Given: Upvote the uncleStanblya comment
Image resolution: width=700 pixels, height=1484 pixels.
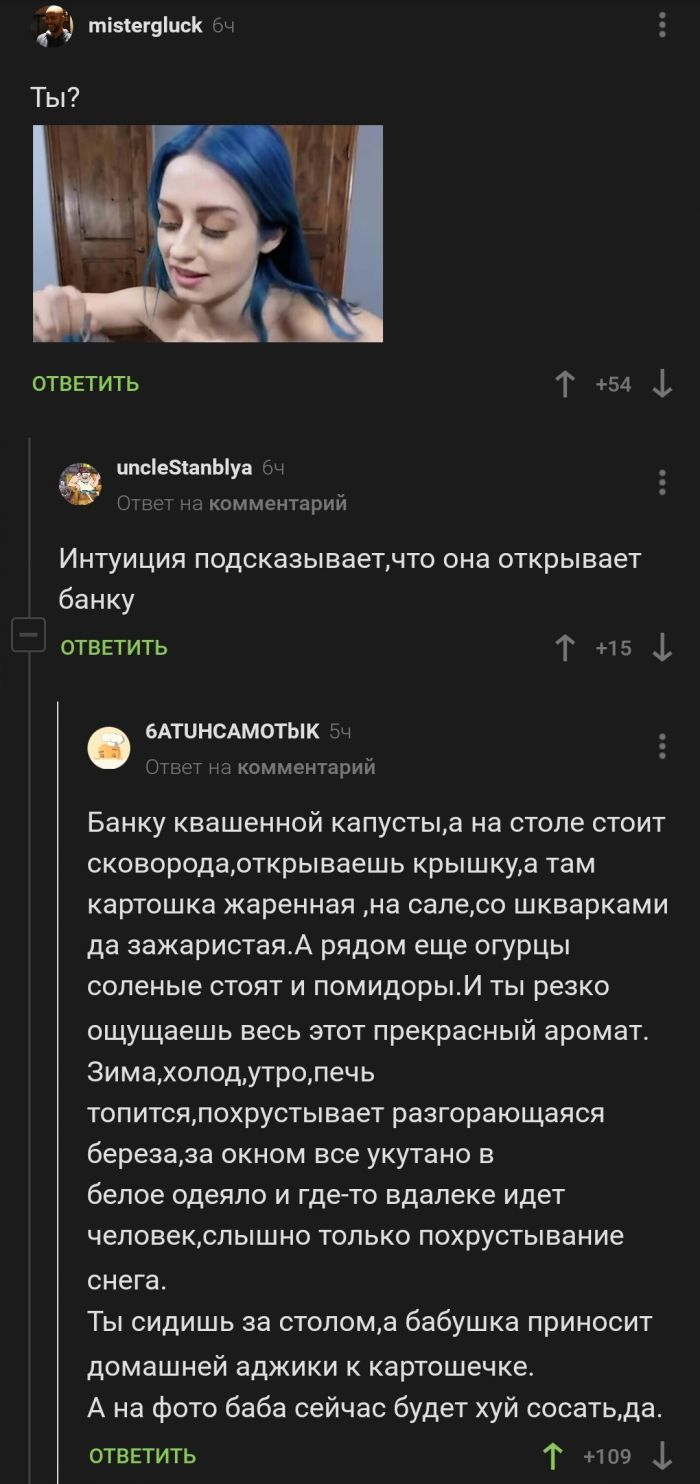Looking at the screenshot, I should point(566,648).
